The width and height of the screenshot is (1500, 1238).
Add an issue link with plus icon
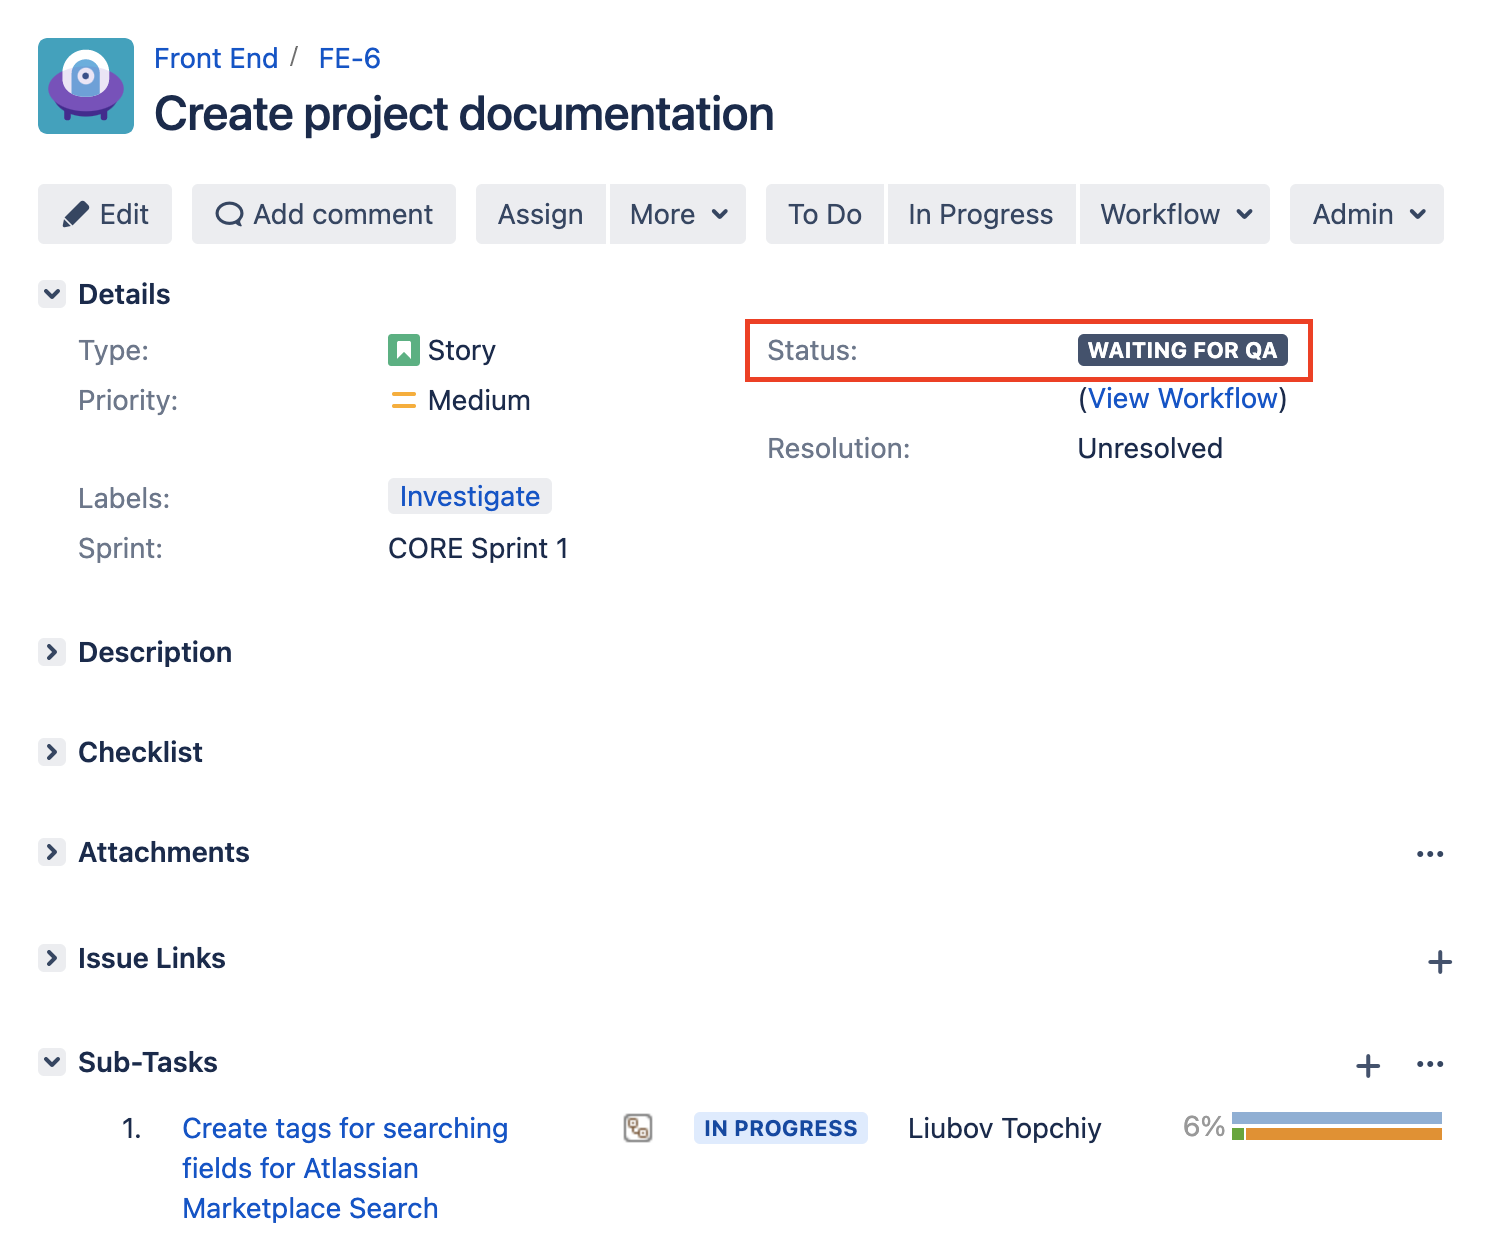point(1439,962)
